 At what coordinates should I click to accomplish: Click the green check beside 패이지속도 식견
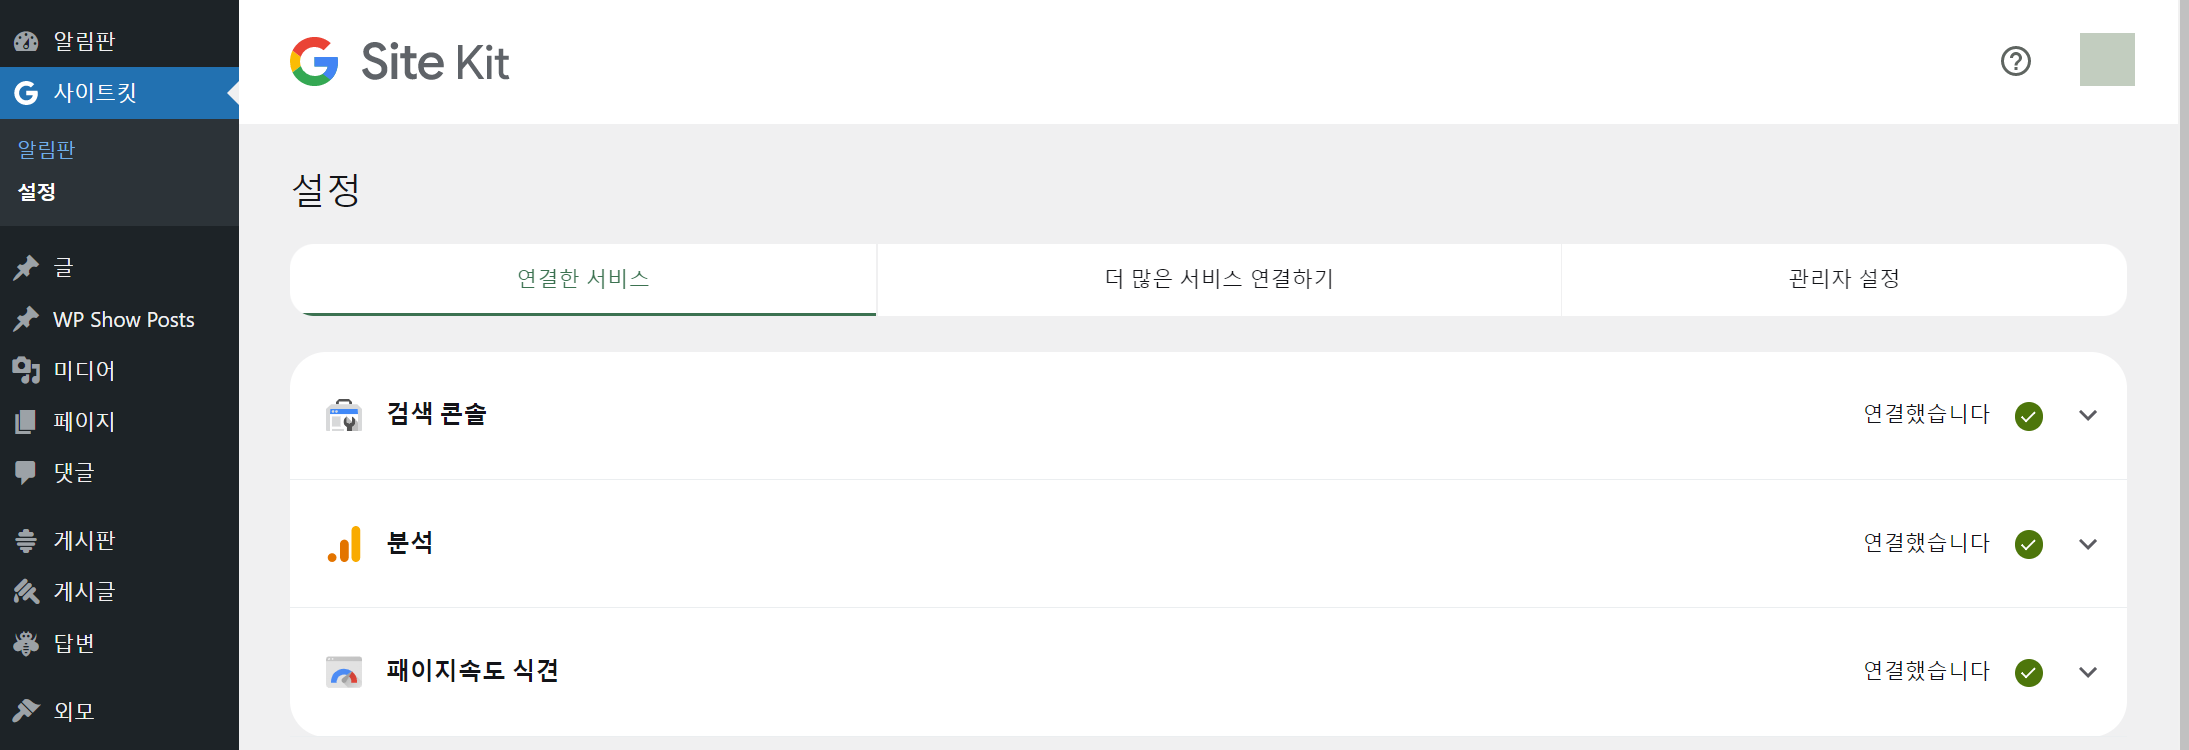click(x=2029, y=672)
